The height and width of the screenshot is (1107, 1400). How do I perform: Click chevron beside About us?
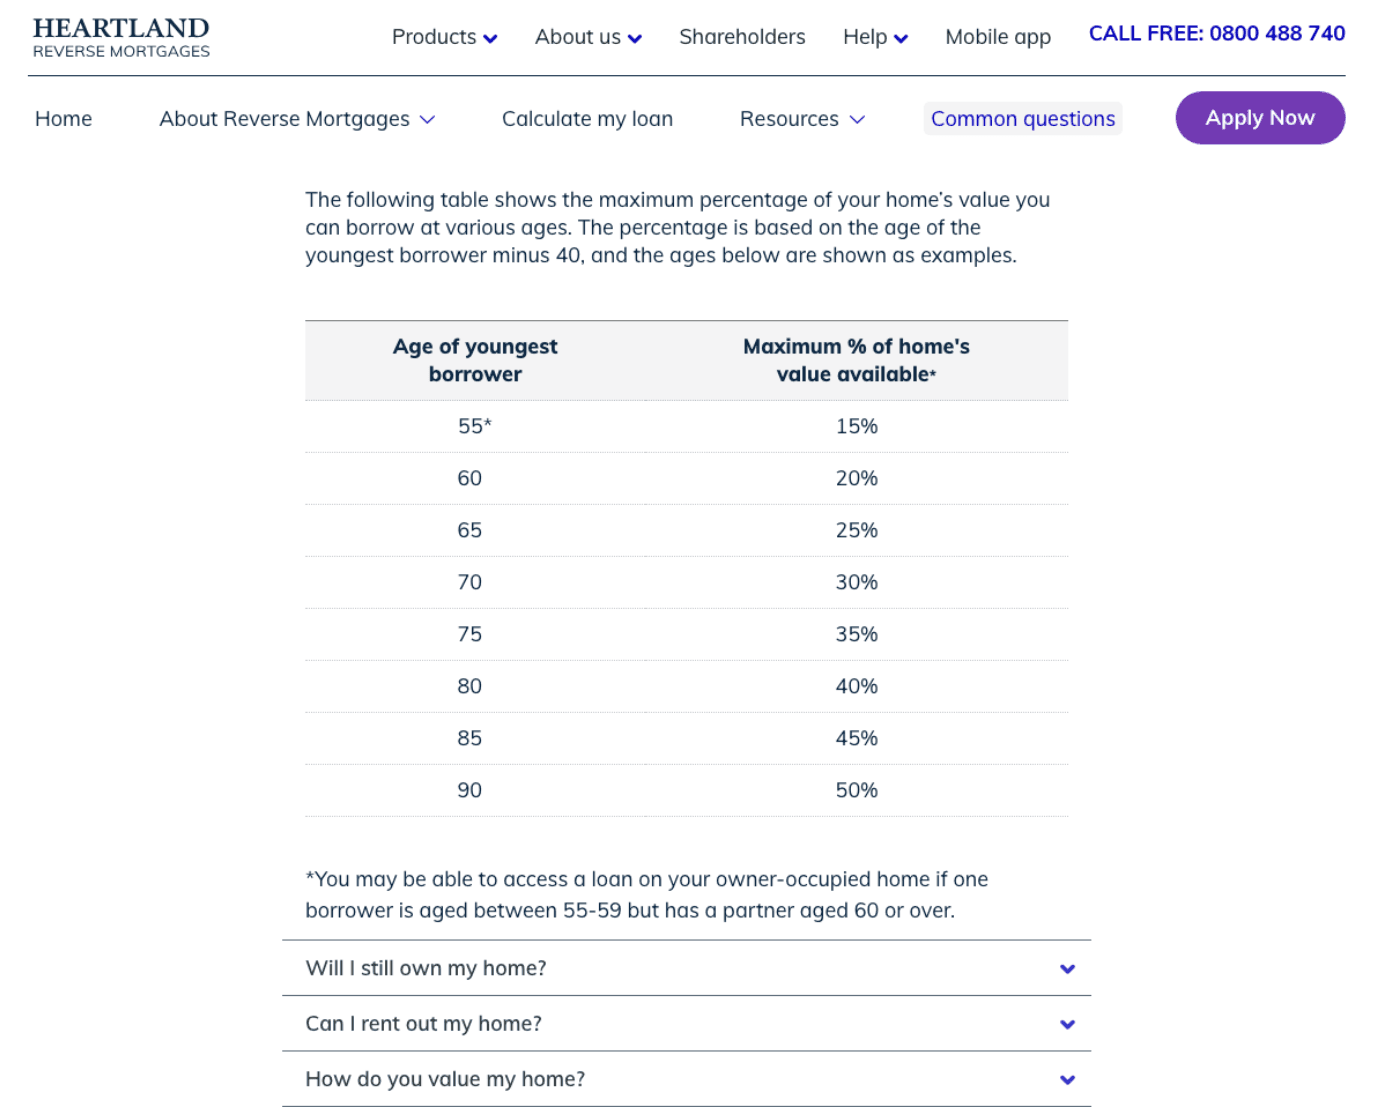pyautogui.click(x=634, y=39)
